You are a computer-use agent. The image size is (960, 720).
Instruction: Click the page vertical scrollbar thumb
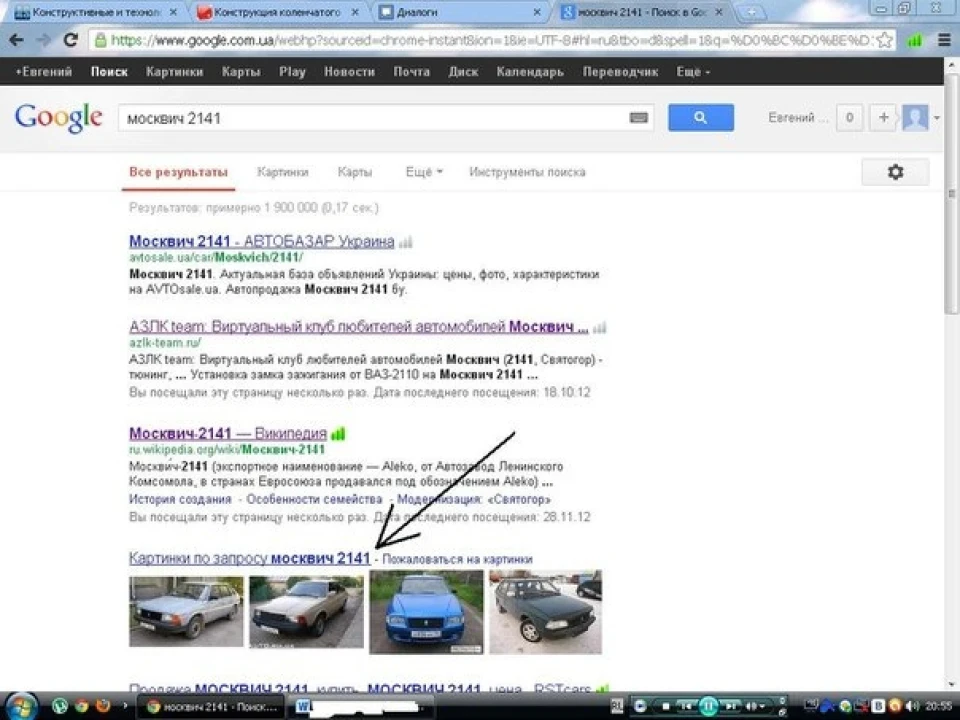tap(951, 193)
